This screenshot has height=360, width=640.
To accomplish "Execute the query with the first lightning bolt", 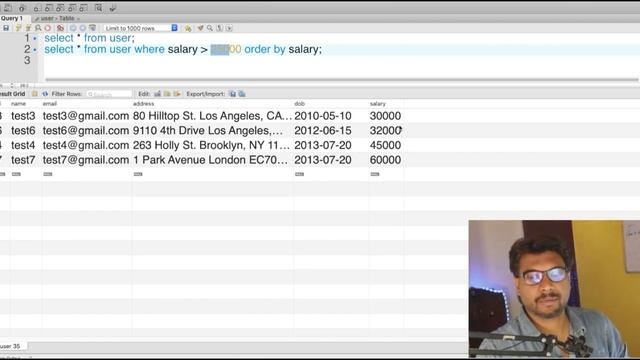I will (18, 28).
